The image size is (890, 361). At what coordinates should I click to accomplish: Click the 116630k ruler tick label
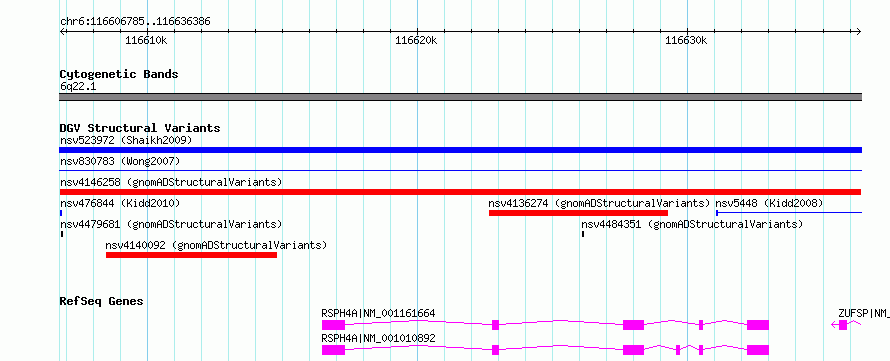point(686,40)
